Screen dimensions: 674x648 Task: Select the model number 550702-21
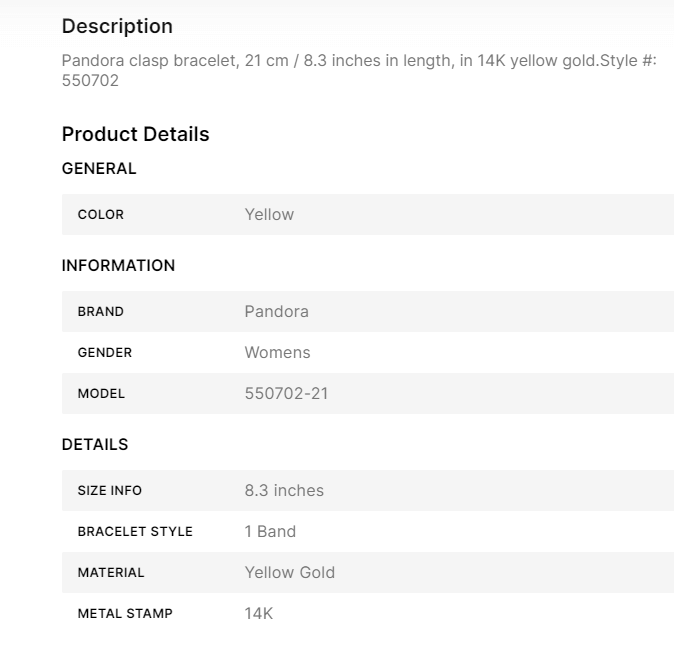[286, 393]
